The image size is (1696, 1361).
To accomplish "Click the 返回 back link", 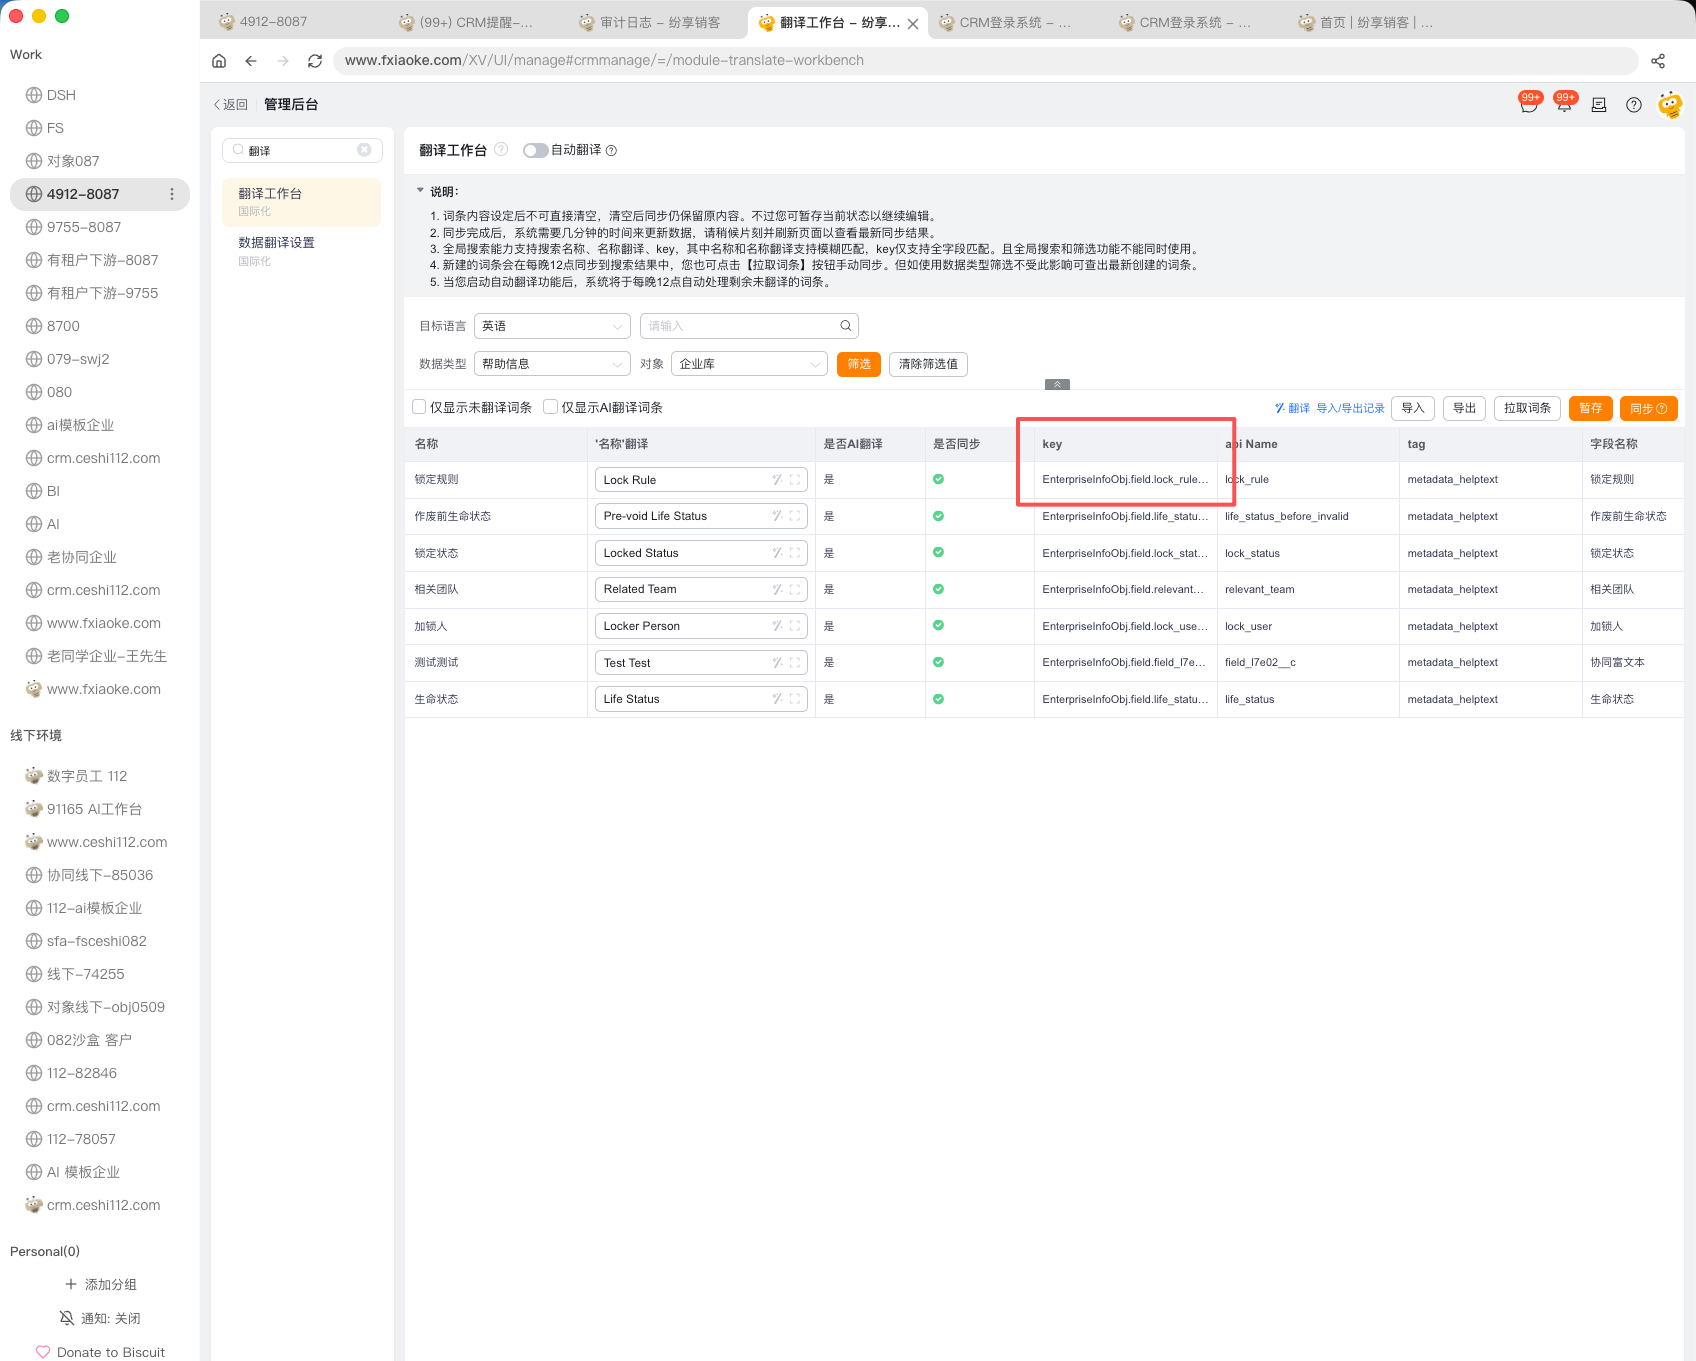I will click(230, 104).
